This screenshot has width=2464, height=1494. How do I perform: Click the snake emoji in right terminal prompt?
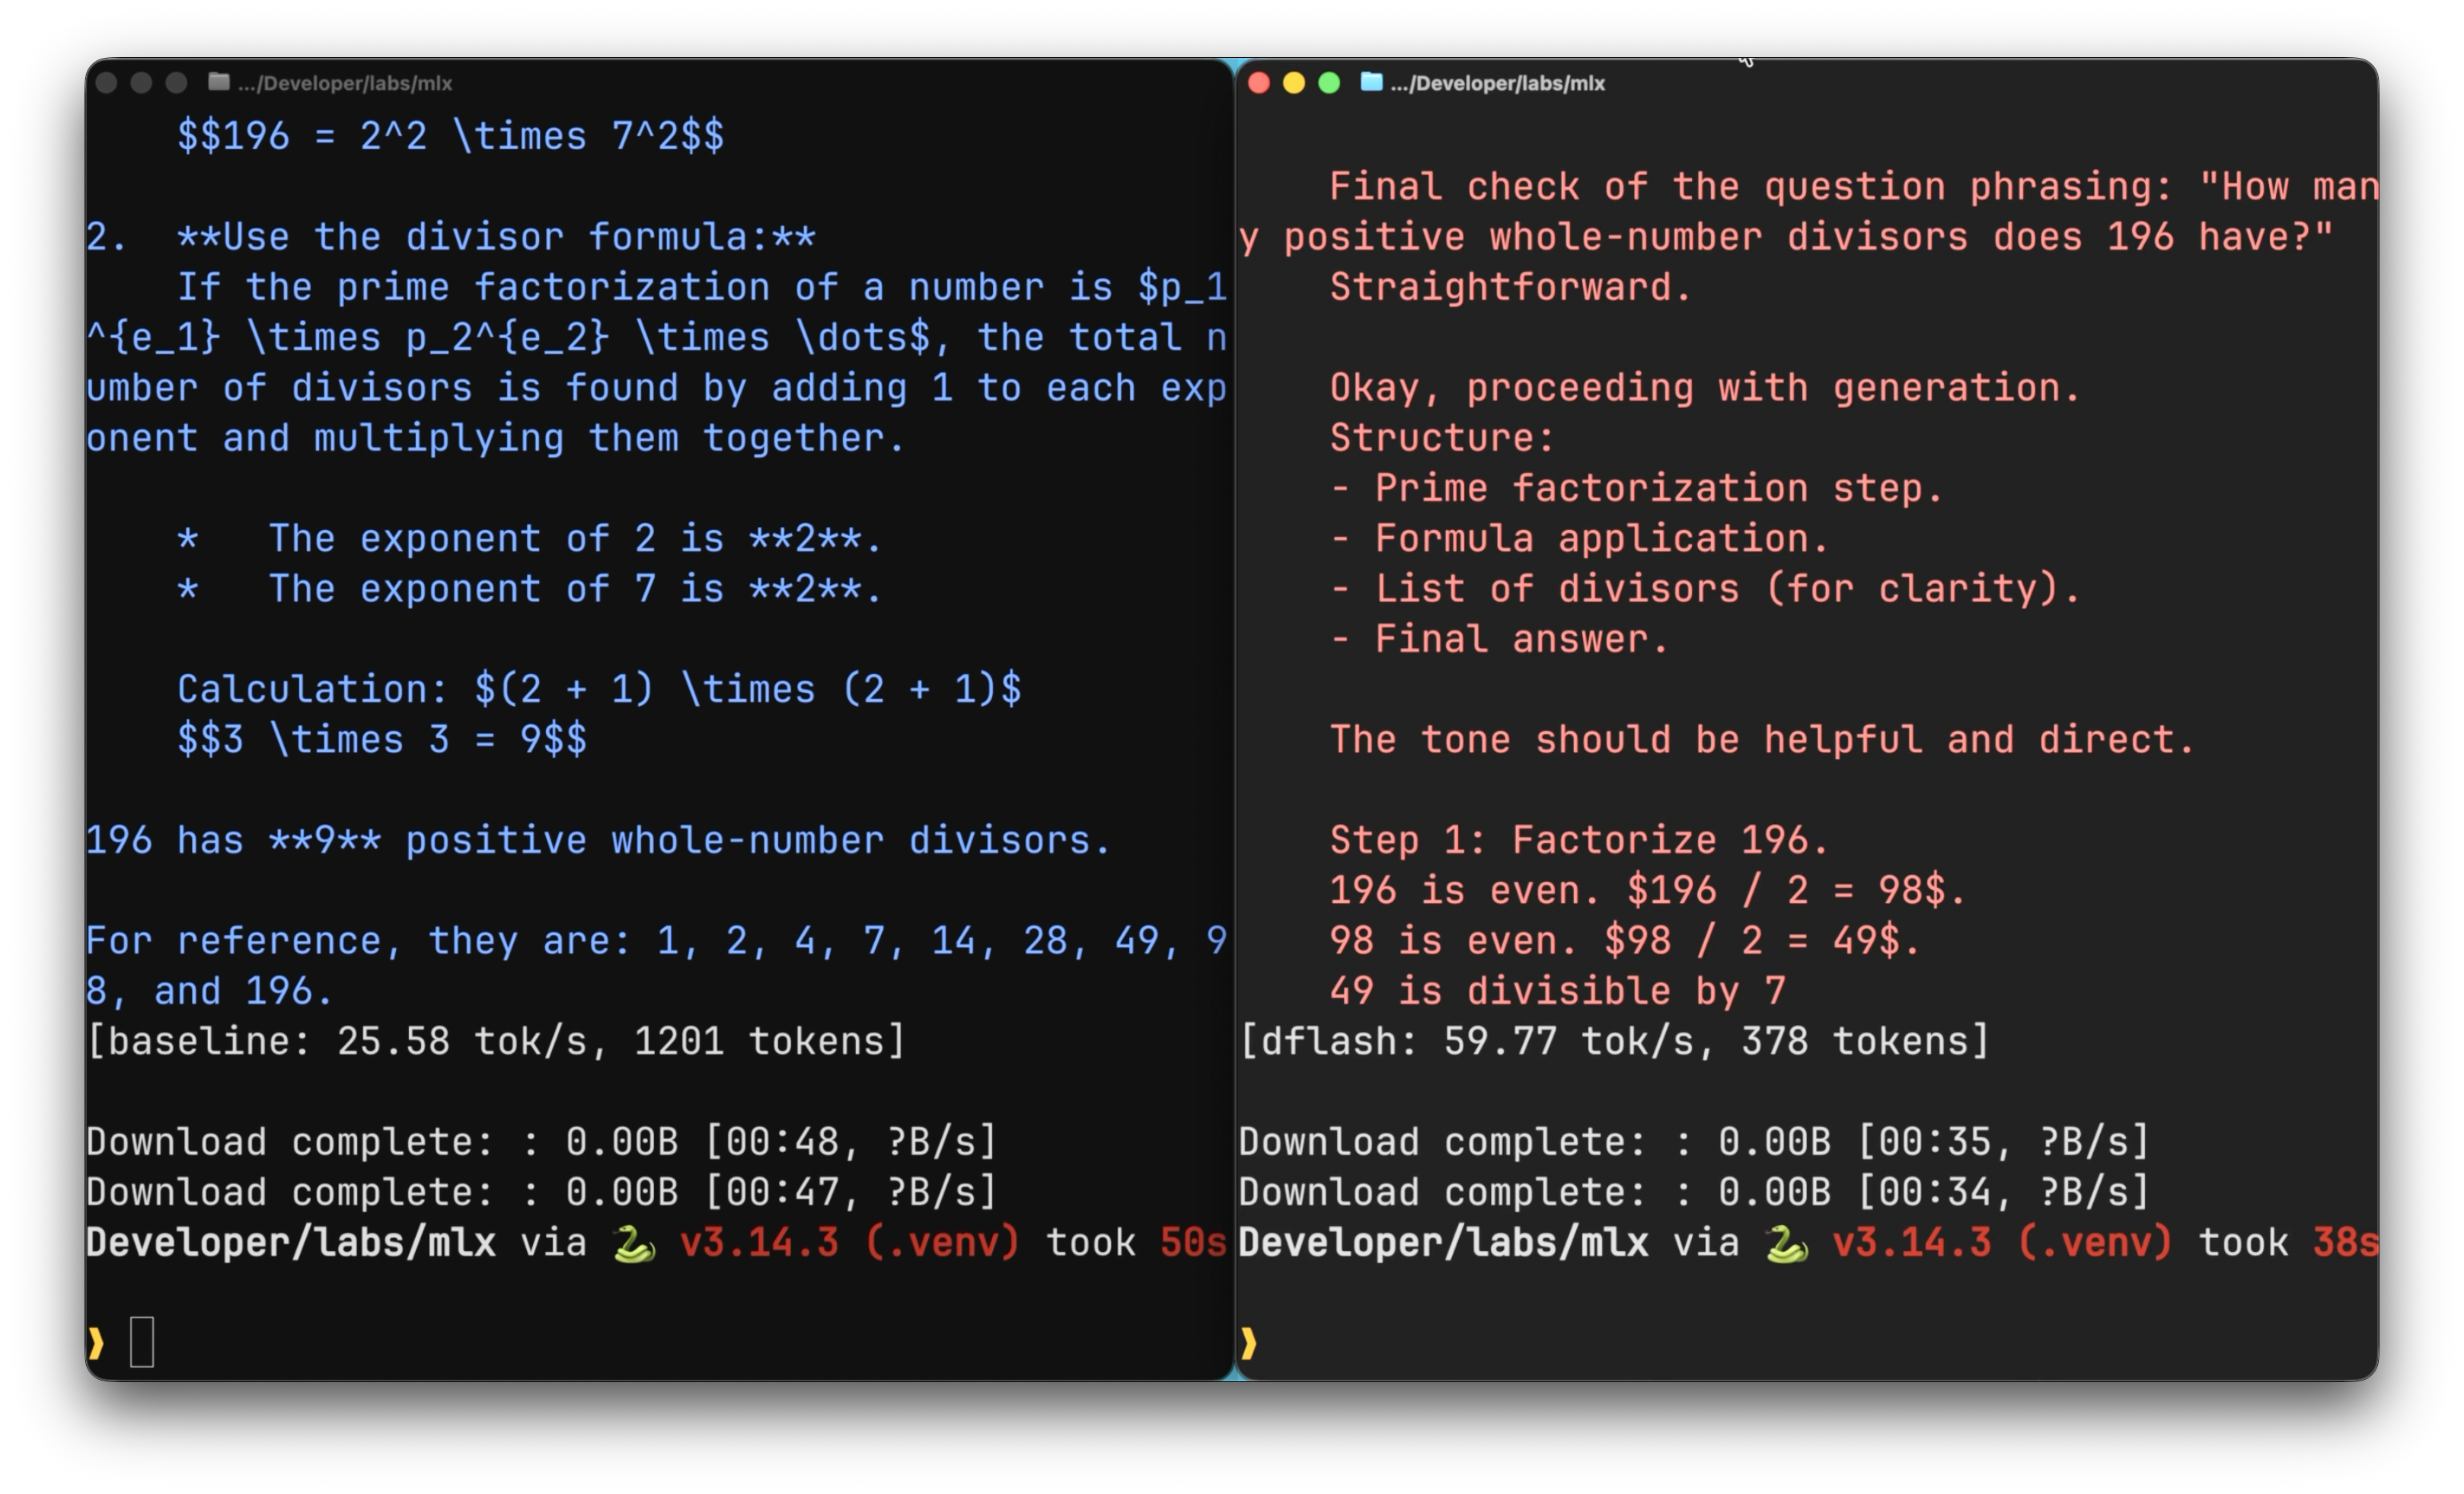[x=1785, y=1243]
